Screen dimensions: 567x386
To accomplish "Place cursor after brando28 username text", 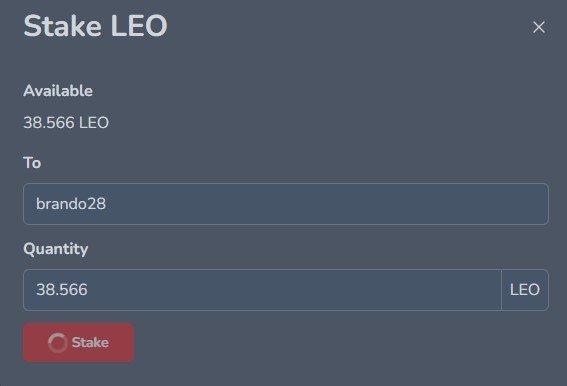I will [107, 204].
